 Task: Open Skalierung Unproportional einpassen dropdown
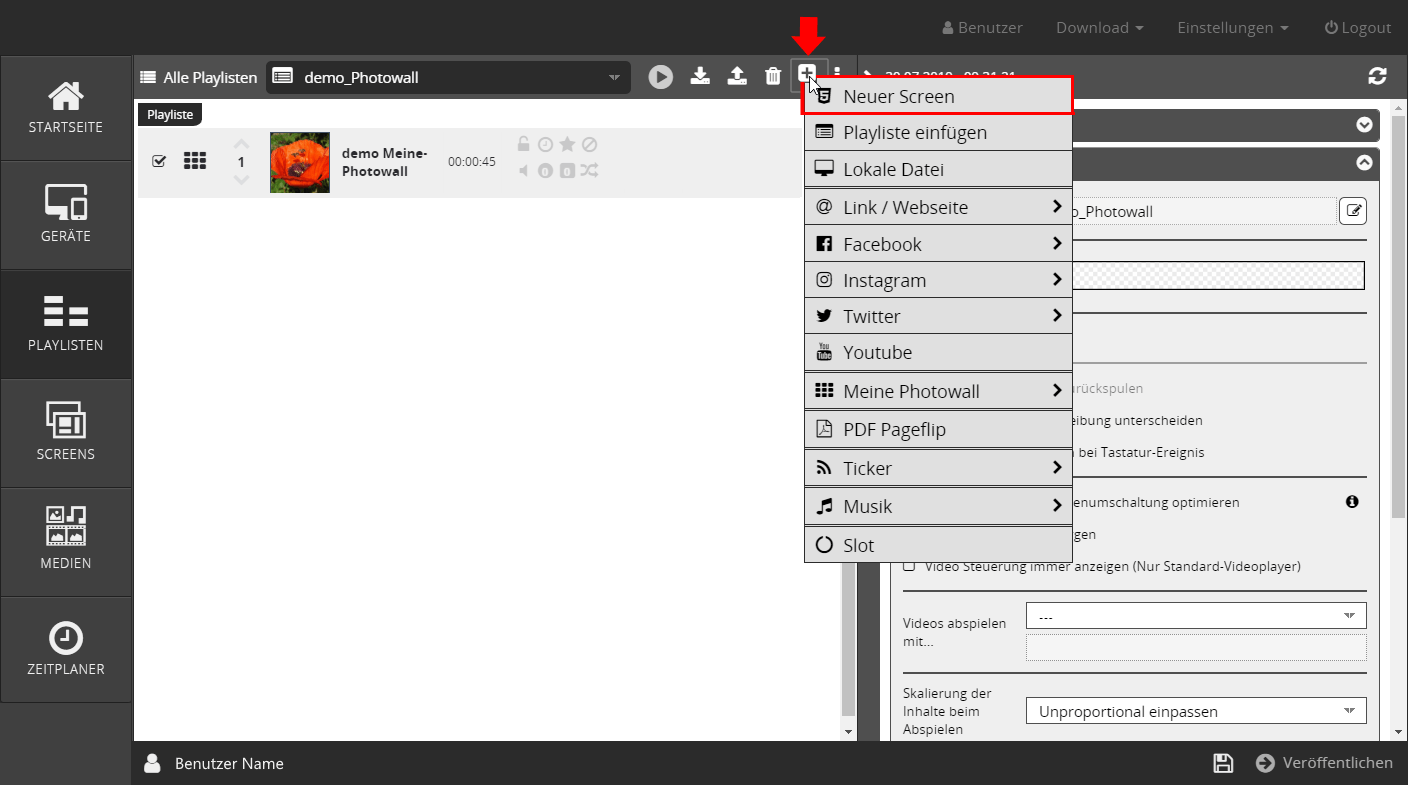point(1195,711)
